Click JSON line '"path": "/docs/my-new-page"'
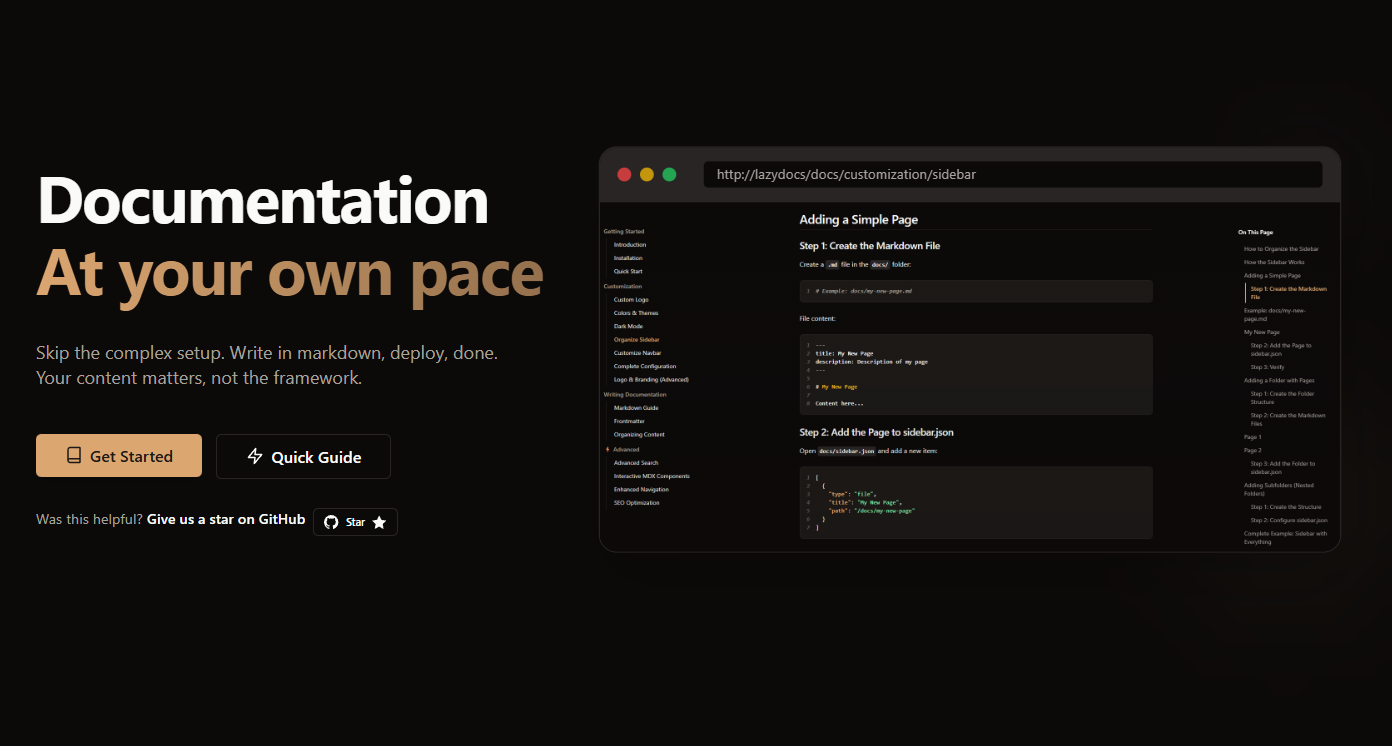The width and height of the screenshot is (1392, 746). pyautogui.click(x=872, y=510)
